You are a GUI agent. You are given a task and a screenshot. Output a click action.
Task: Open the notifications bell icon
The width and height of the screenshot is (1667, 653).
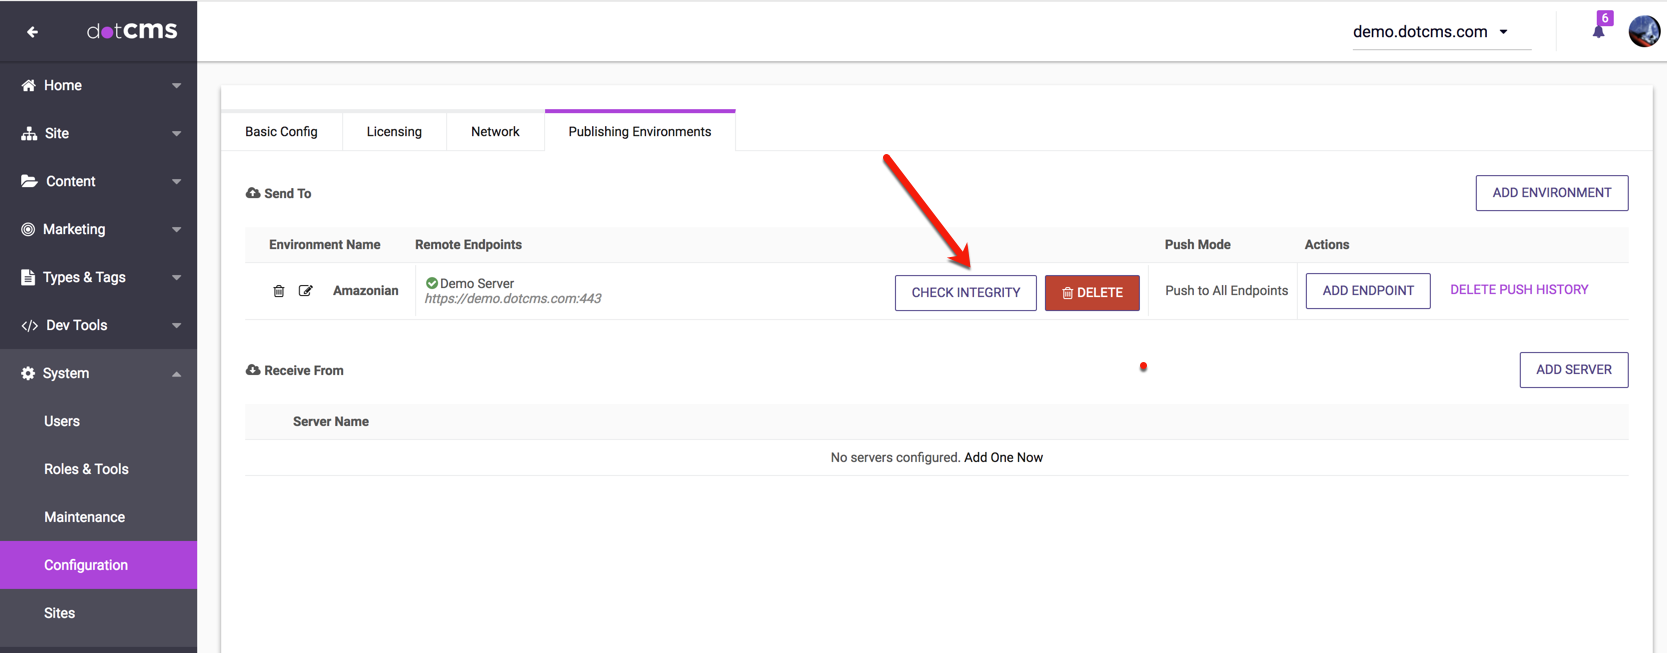(x=1598, y=30)
